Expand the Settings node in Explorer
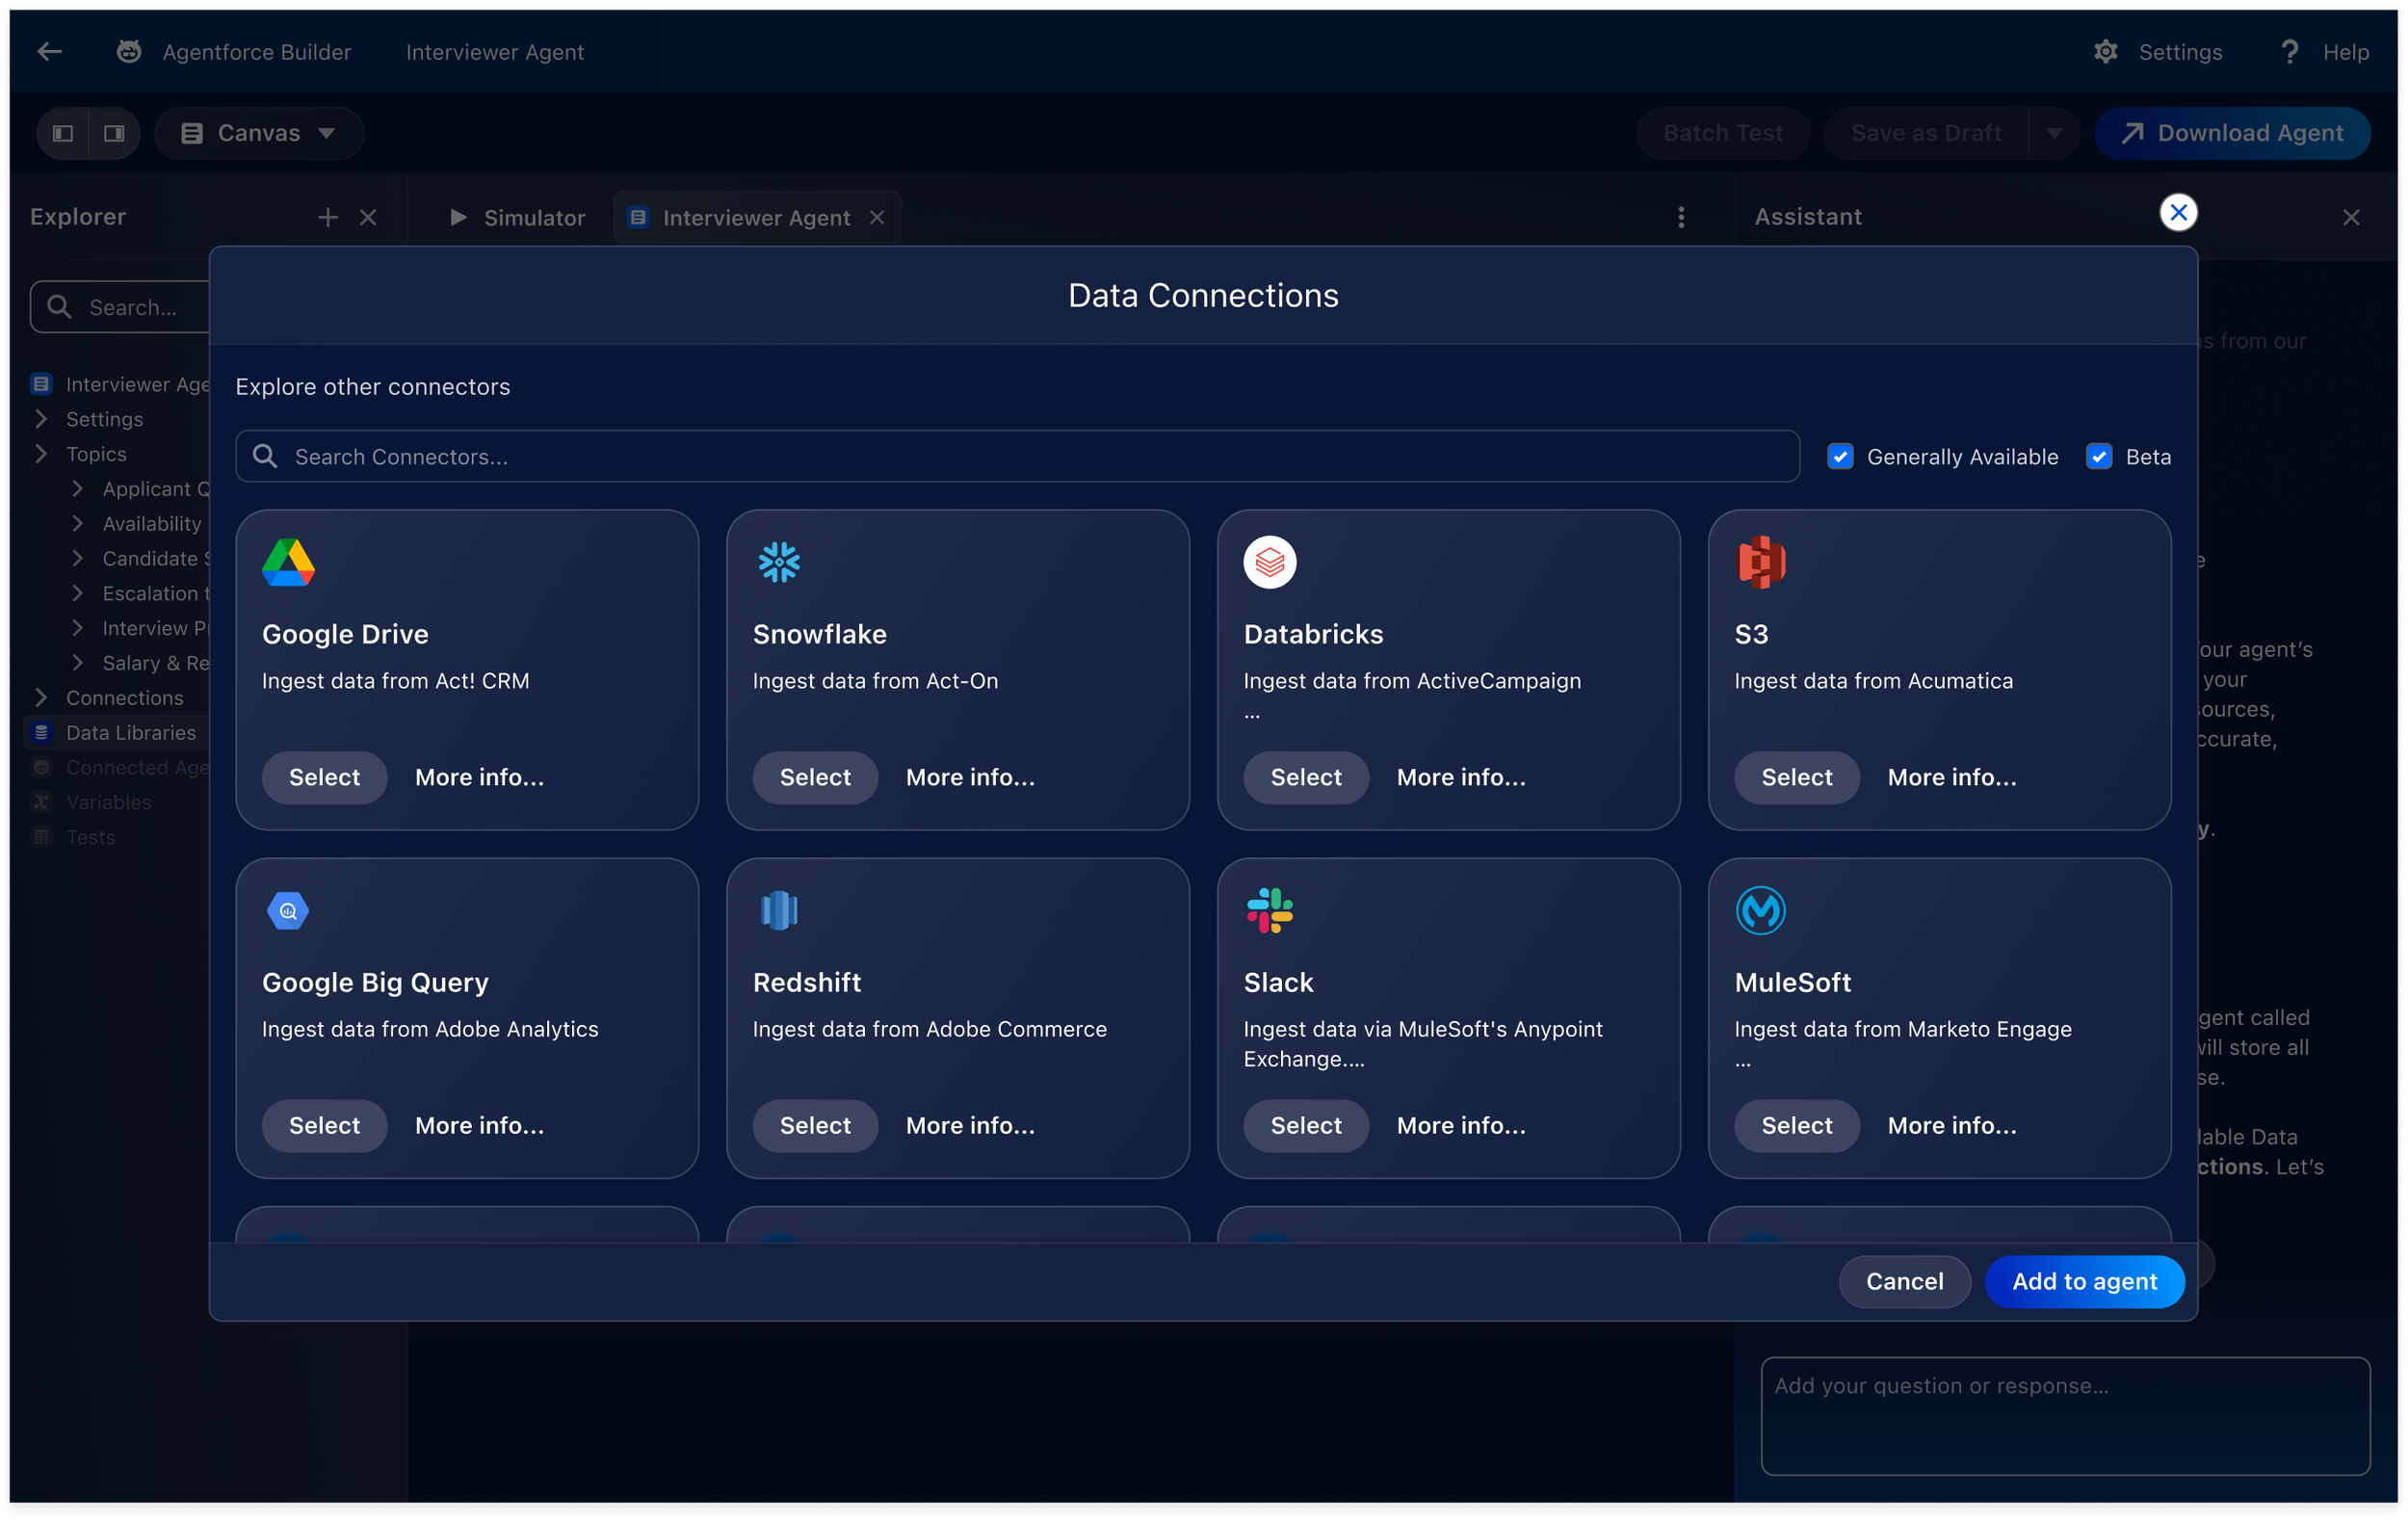 pyautogui.click(x=41, y=418)
